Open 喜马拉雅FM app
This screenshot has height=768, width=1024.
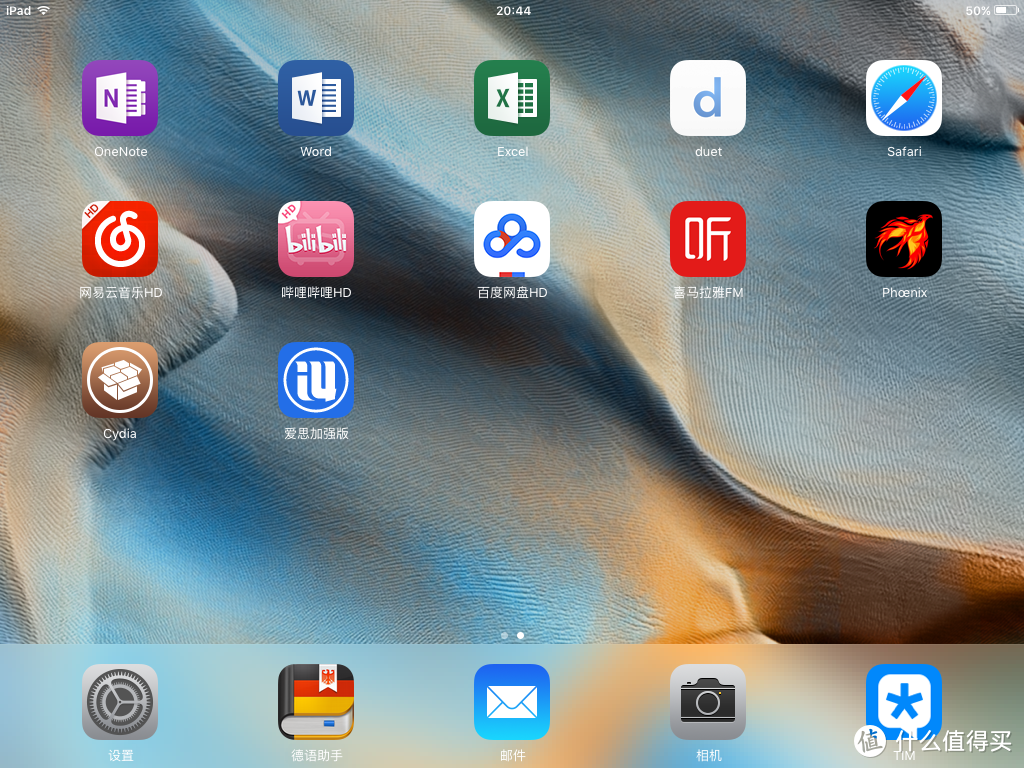pyautogui.click(x=708, y=239)
